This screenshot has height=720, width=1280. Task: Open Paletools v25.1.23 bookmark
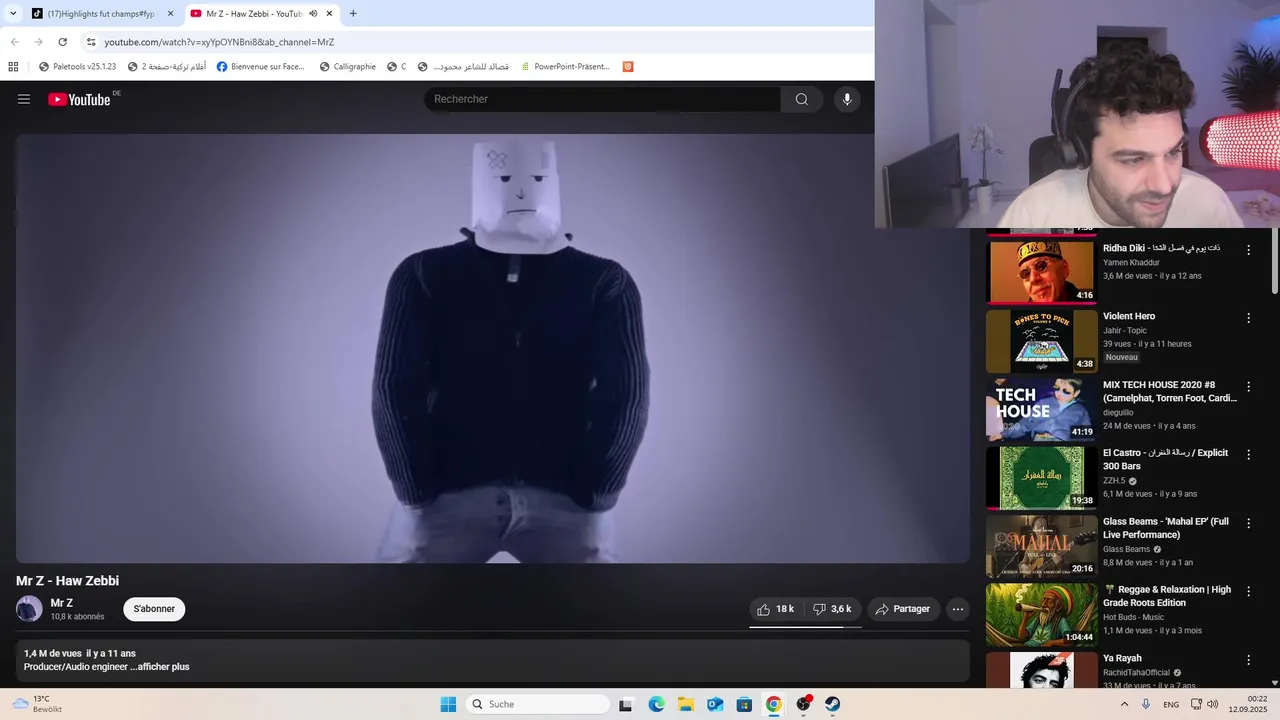[x=78, y=67]
